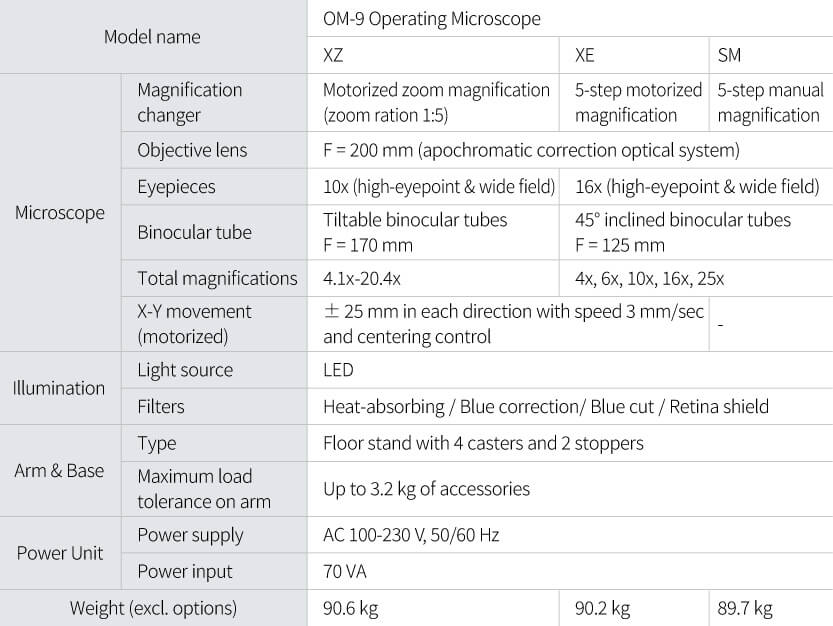The width and height of the screenshot is (833, 626).
Task: Click "Up to 3.2 kg of accessories" value
Action: [426, 489]
